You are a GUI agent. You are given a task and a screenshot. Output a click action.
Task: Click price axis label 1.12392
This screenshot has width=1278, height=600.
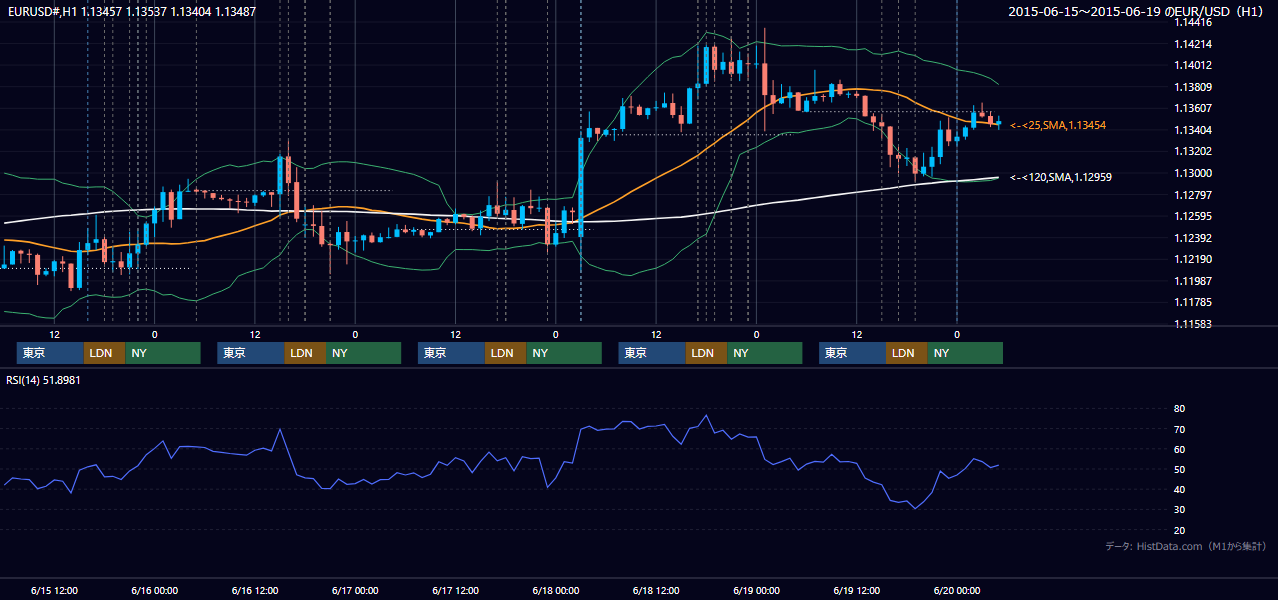click(1192, 238)
